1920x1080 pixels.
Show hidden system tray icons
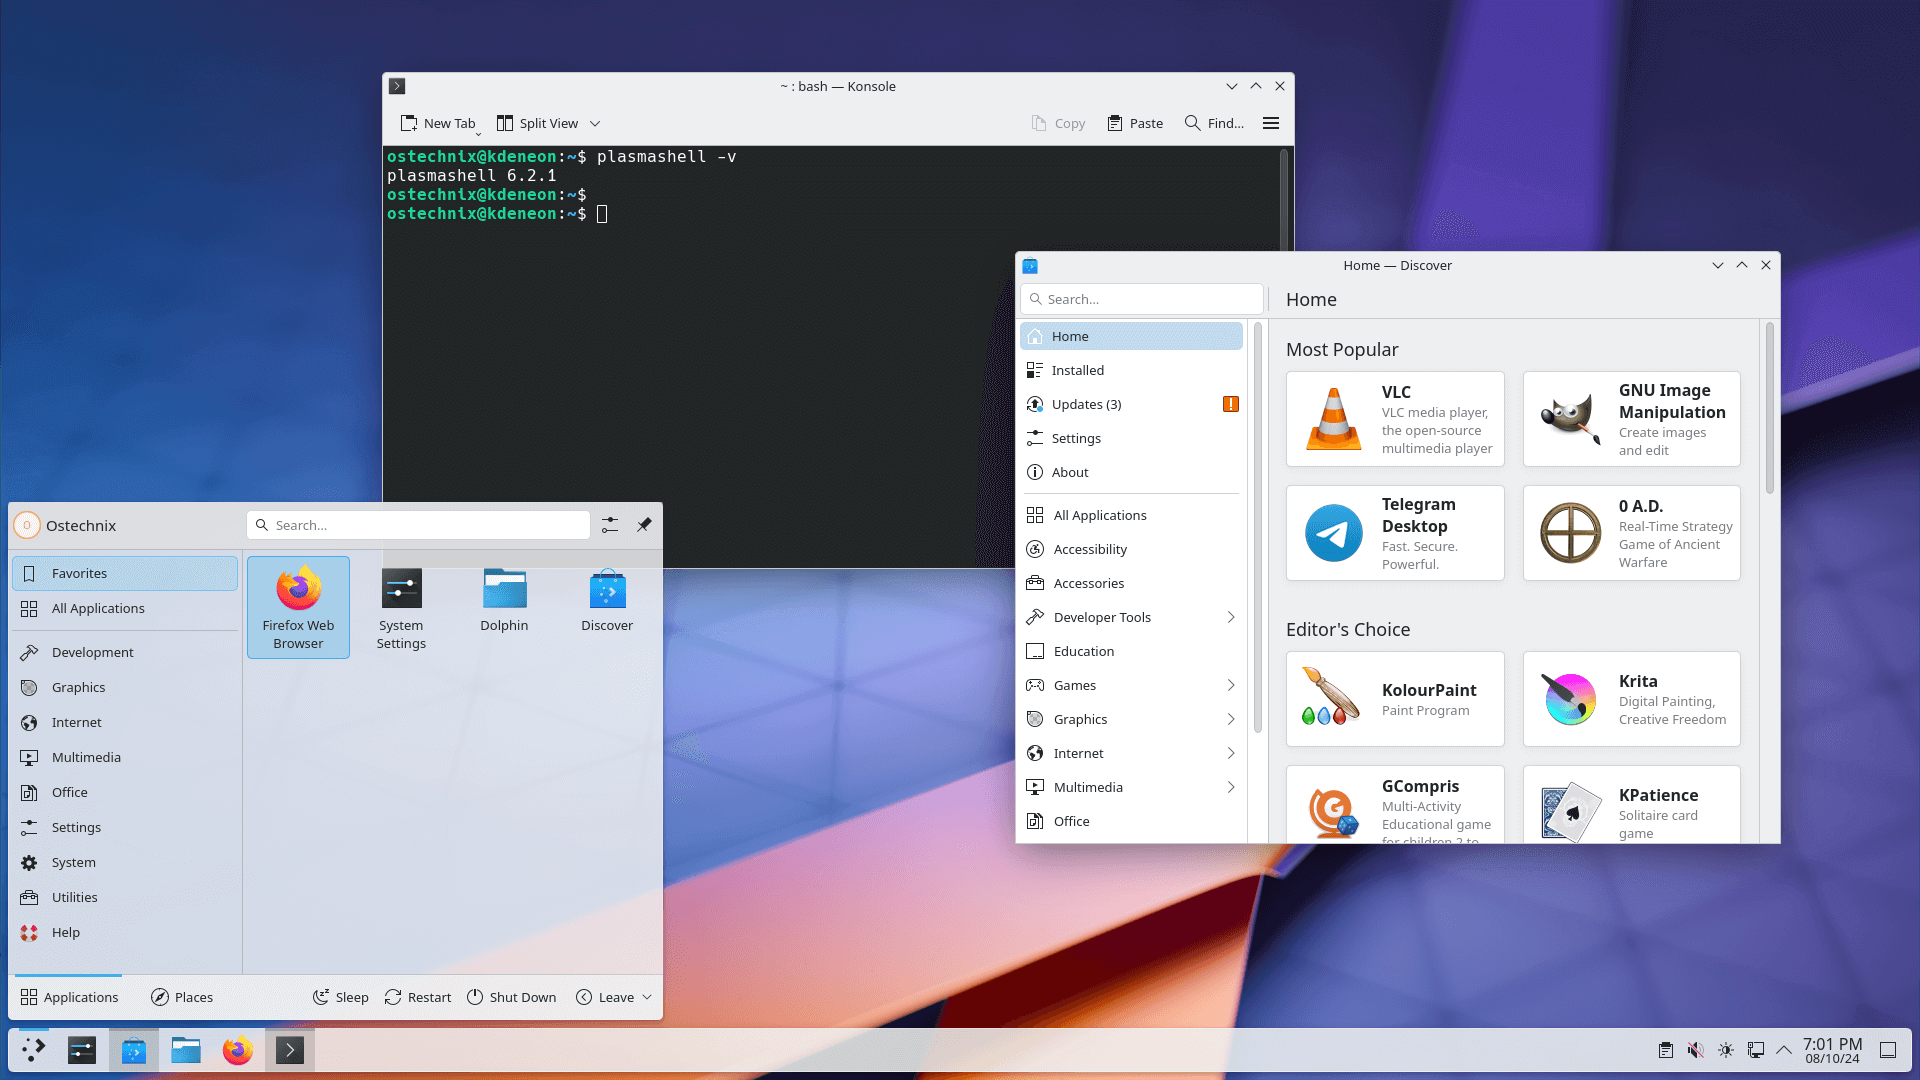point(1784,1050)
